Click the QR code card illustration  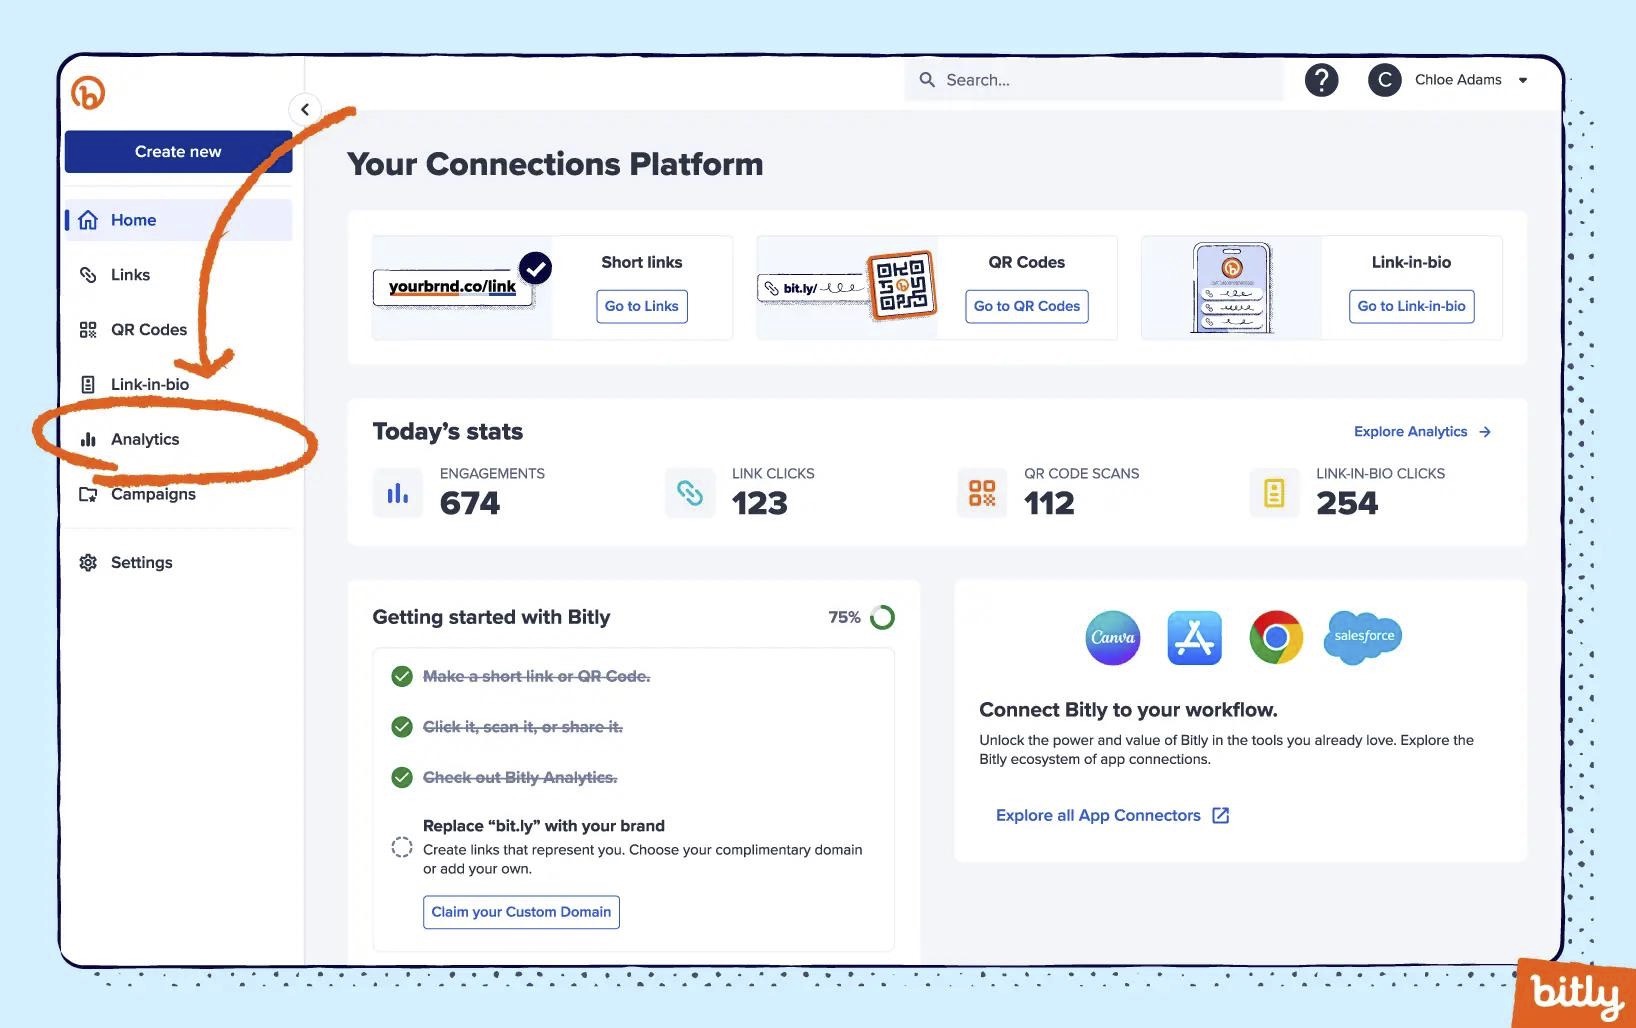pyautogui.click(x=847, y=288)
